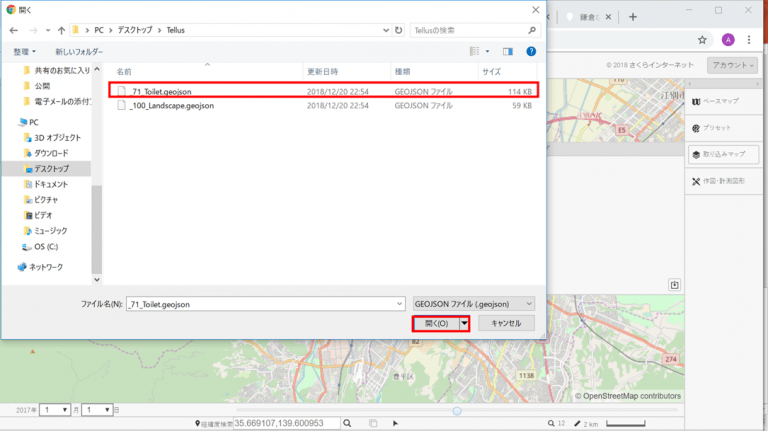The width and height of the screenshot is (768, 431).
Task: Open ネットワーク in the sidebar
Action: click(x=40, y=267)
